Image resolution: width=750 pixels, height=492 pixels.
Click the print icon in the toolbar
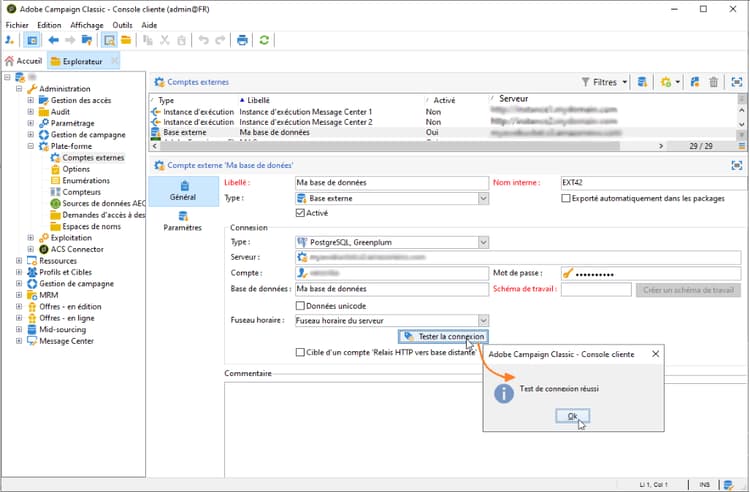242,40
